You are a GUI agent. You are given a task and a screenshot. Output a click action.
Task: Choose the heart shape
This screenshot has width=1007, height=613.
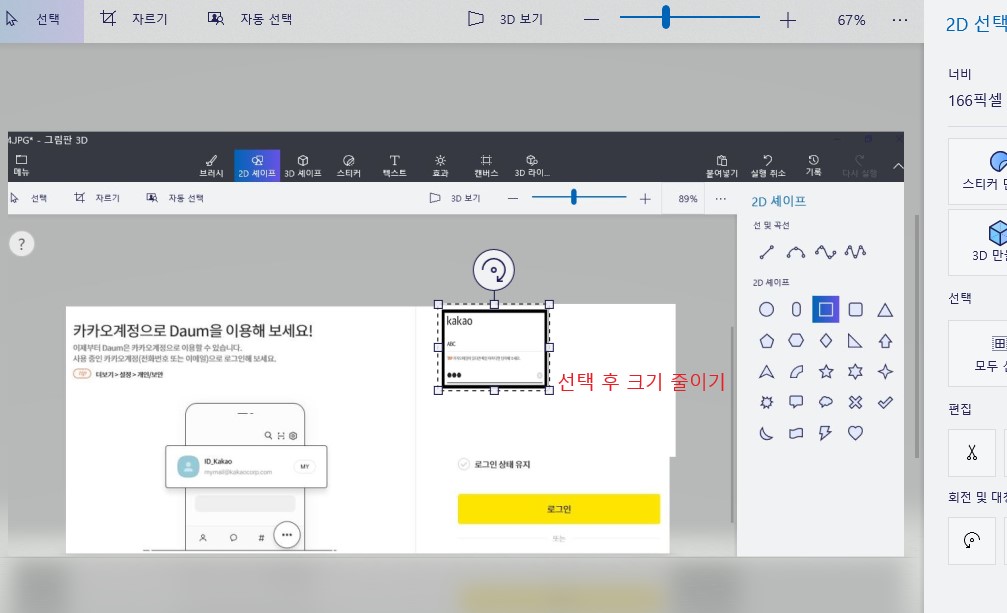(x=855, y=433)
